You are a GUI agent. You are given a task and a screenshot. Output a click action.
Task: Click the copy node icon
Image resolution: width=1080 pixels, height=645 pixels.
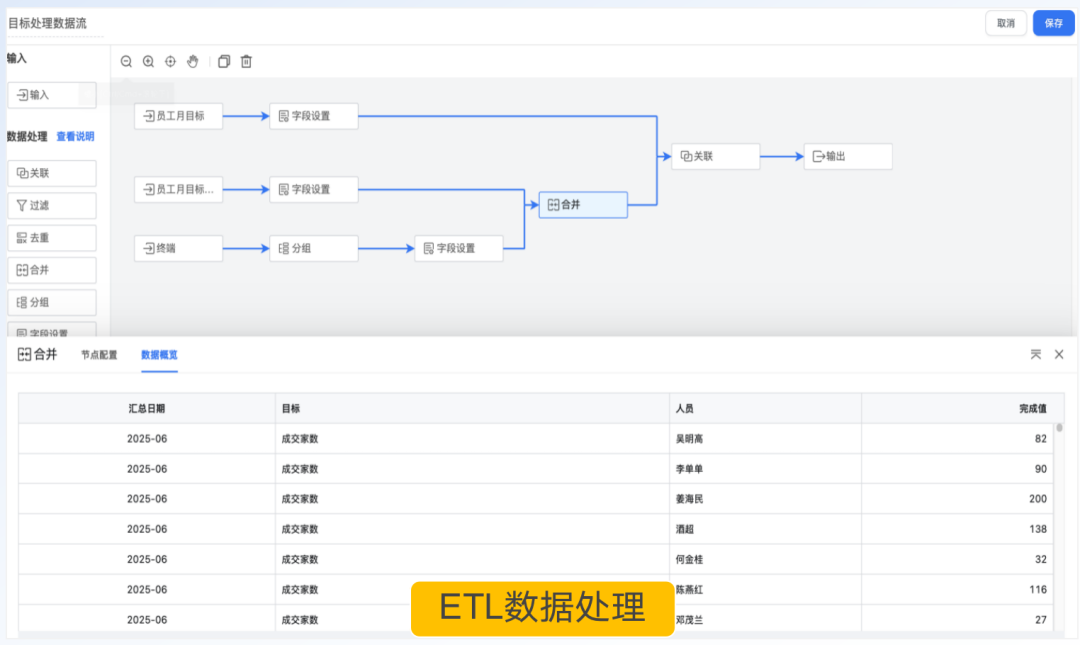click(224, 61)
